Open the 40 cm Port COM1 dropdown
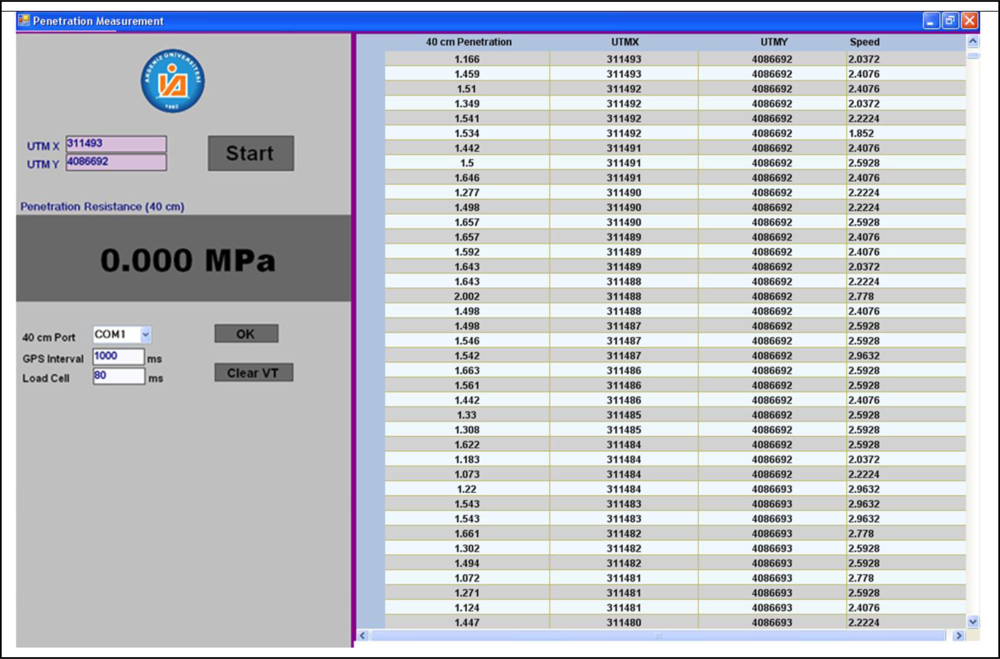 click(x=145, y=334)
